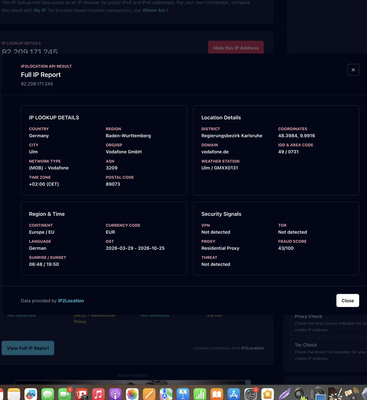
Task: Select the postal code 89073
Action: (113, 184)
